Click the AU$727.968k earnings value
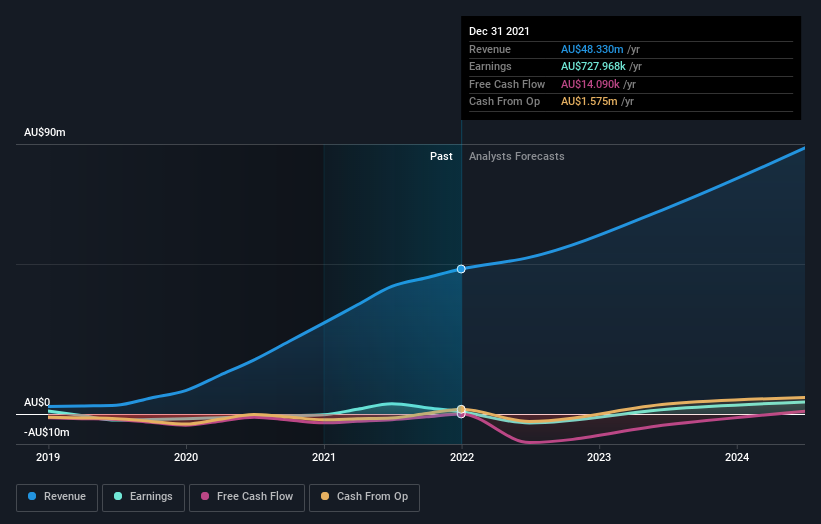821x524 pixels. pos(593,66)
